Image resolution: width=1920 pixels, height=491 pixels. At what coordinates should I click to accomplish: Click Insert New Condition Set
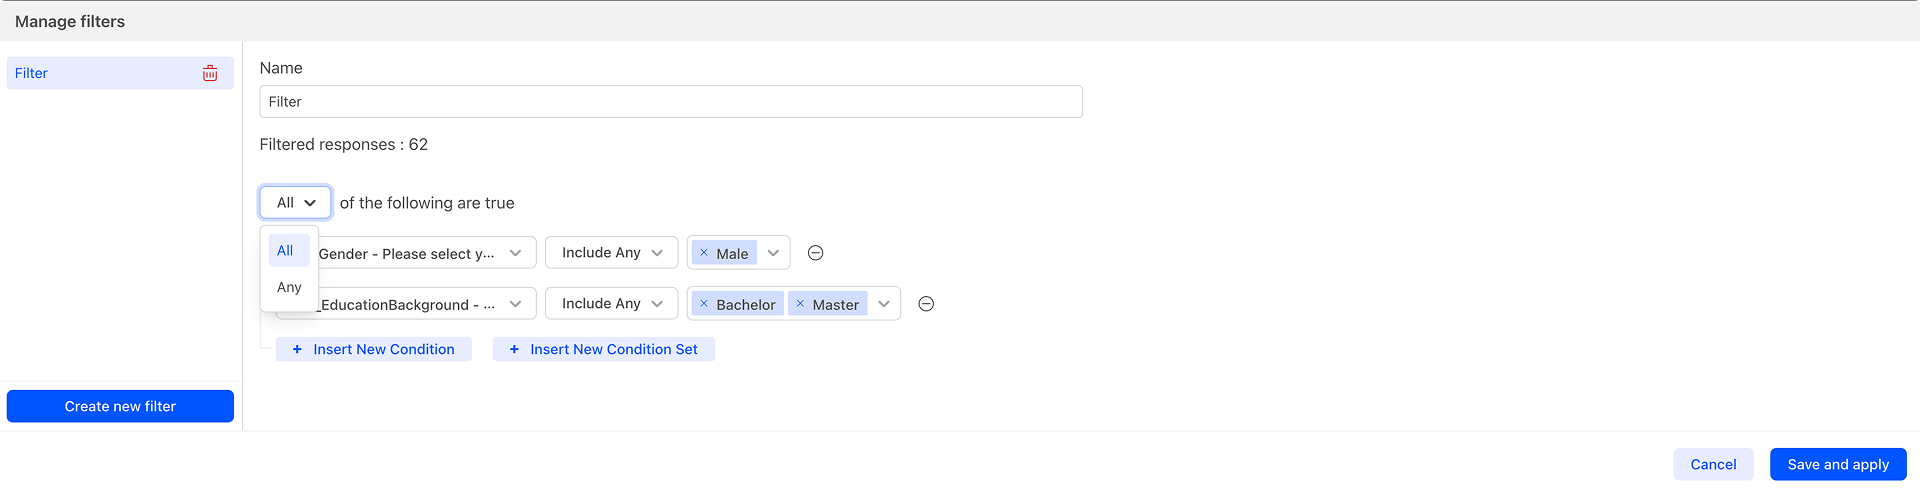(604, 349)
